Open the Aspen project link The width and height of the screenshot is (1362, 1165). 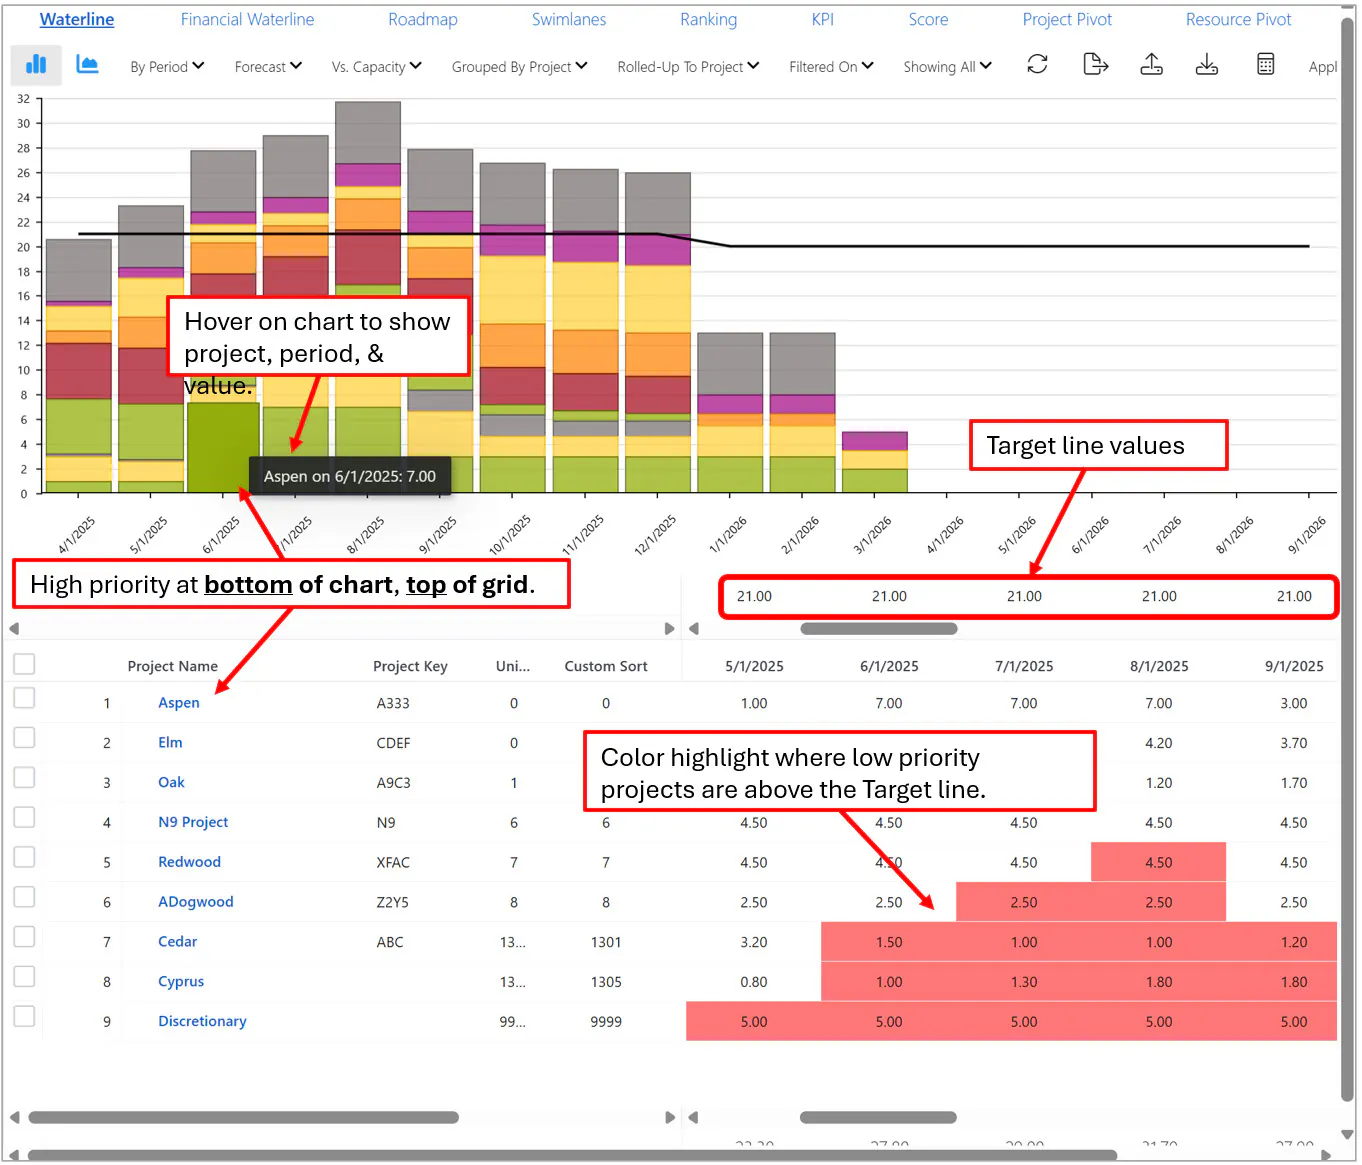coord(179,703)
